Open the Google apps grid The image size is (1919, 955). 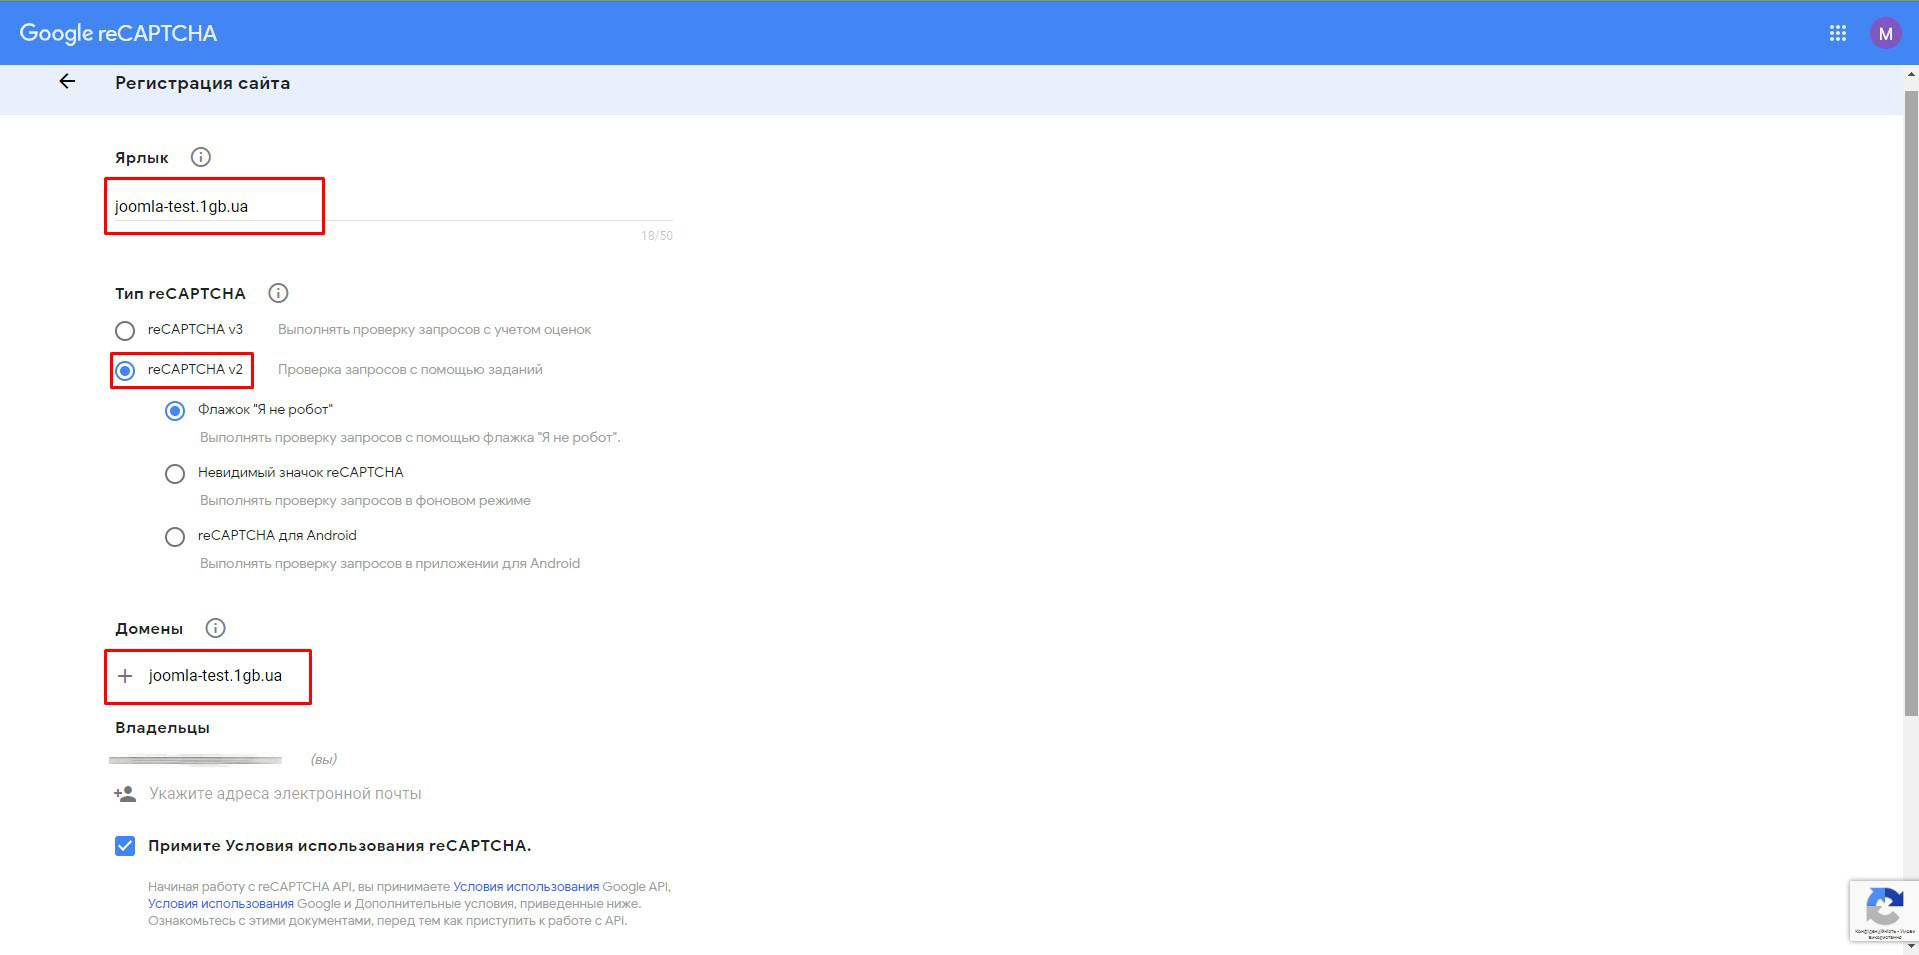click(1837, 33)
